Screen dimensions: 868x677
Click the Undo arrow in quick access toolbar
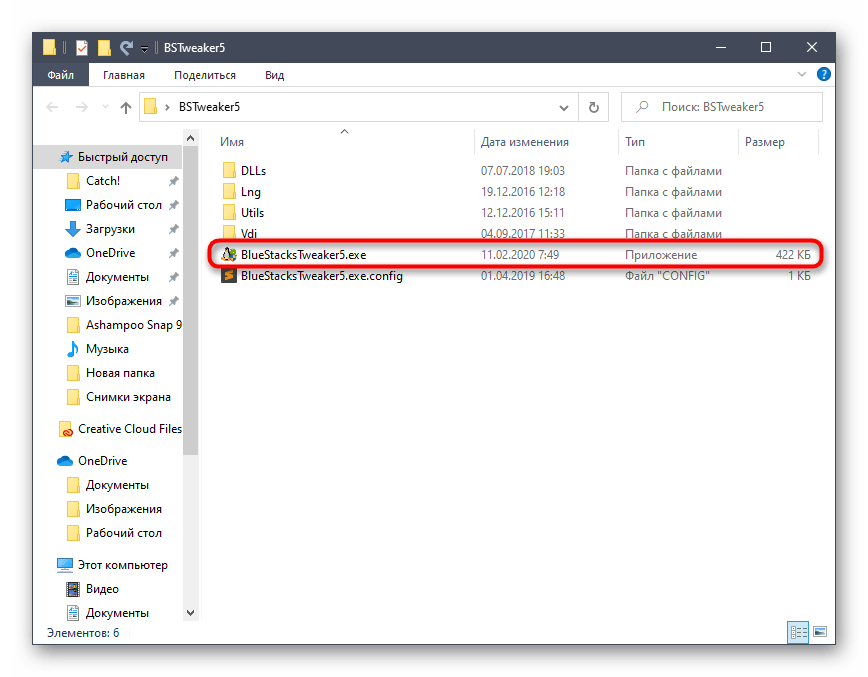[126, 48]
